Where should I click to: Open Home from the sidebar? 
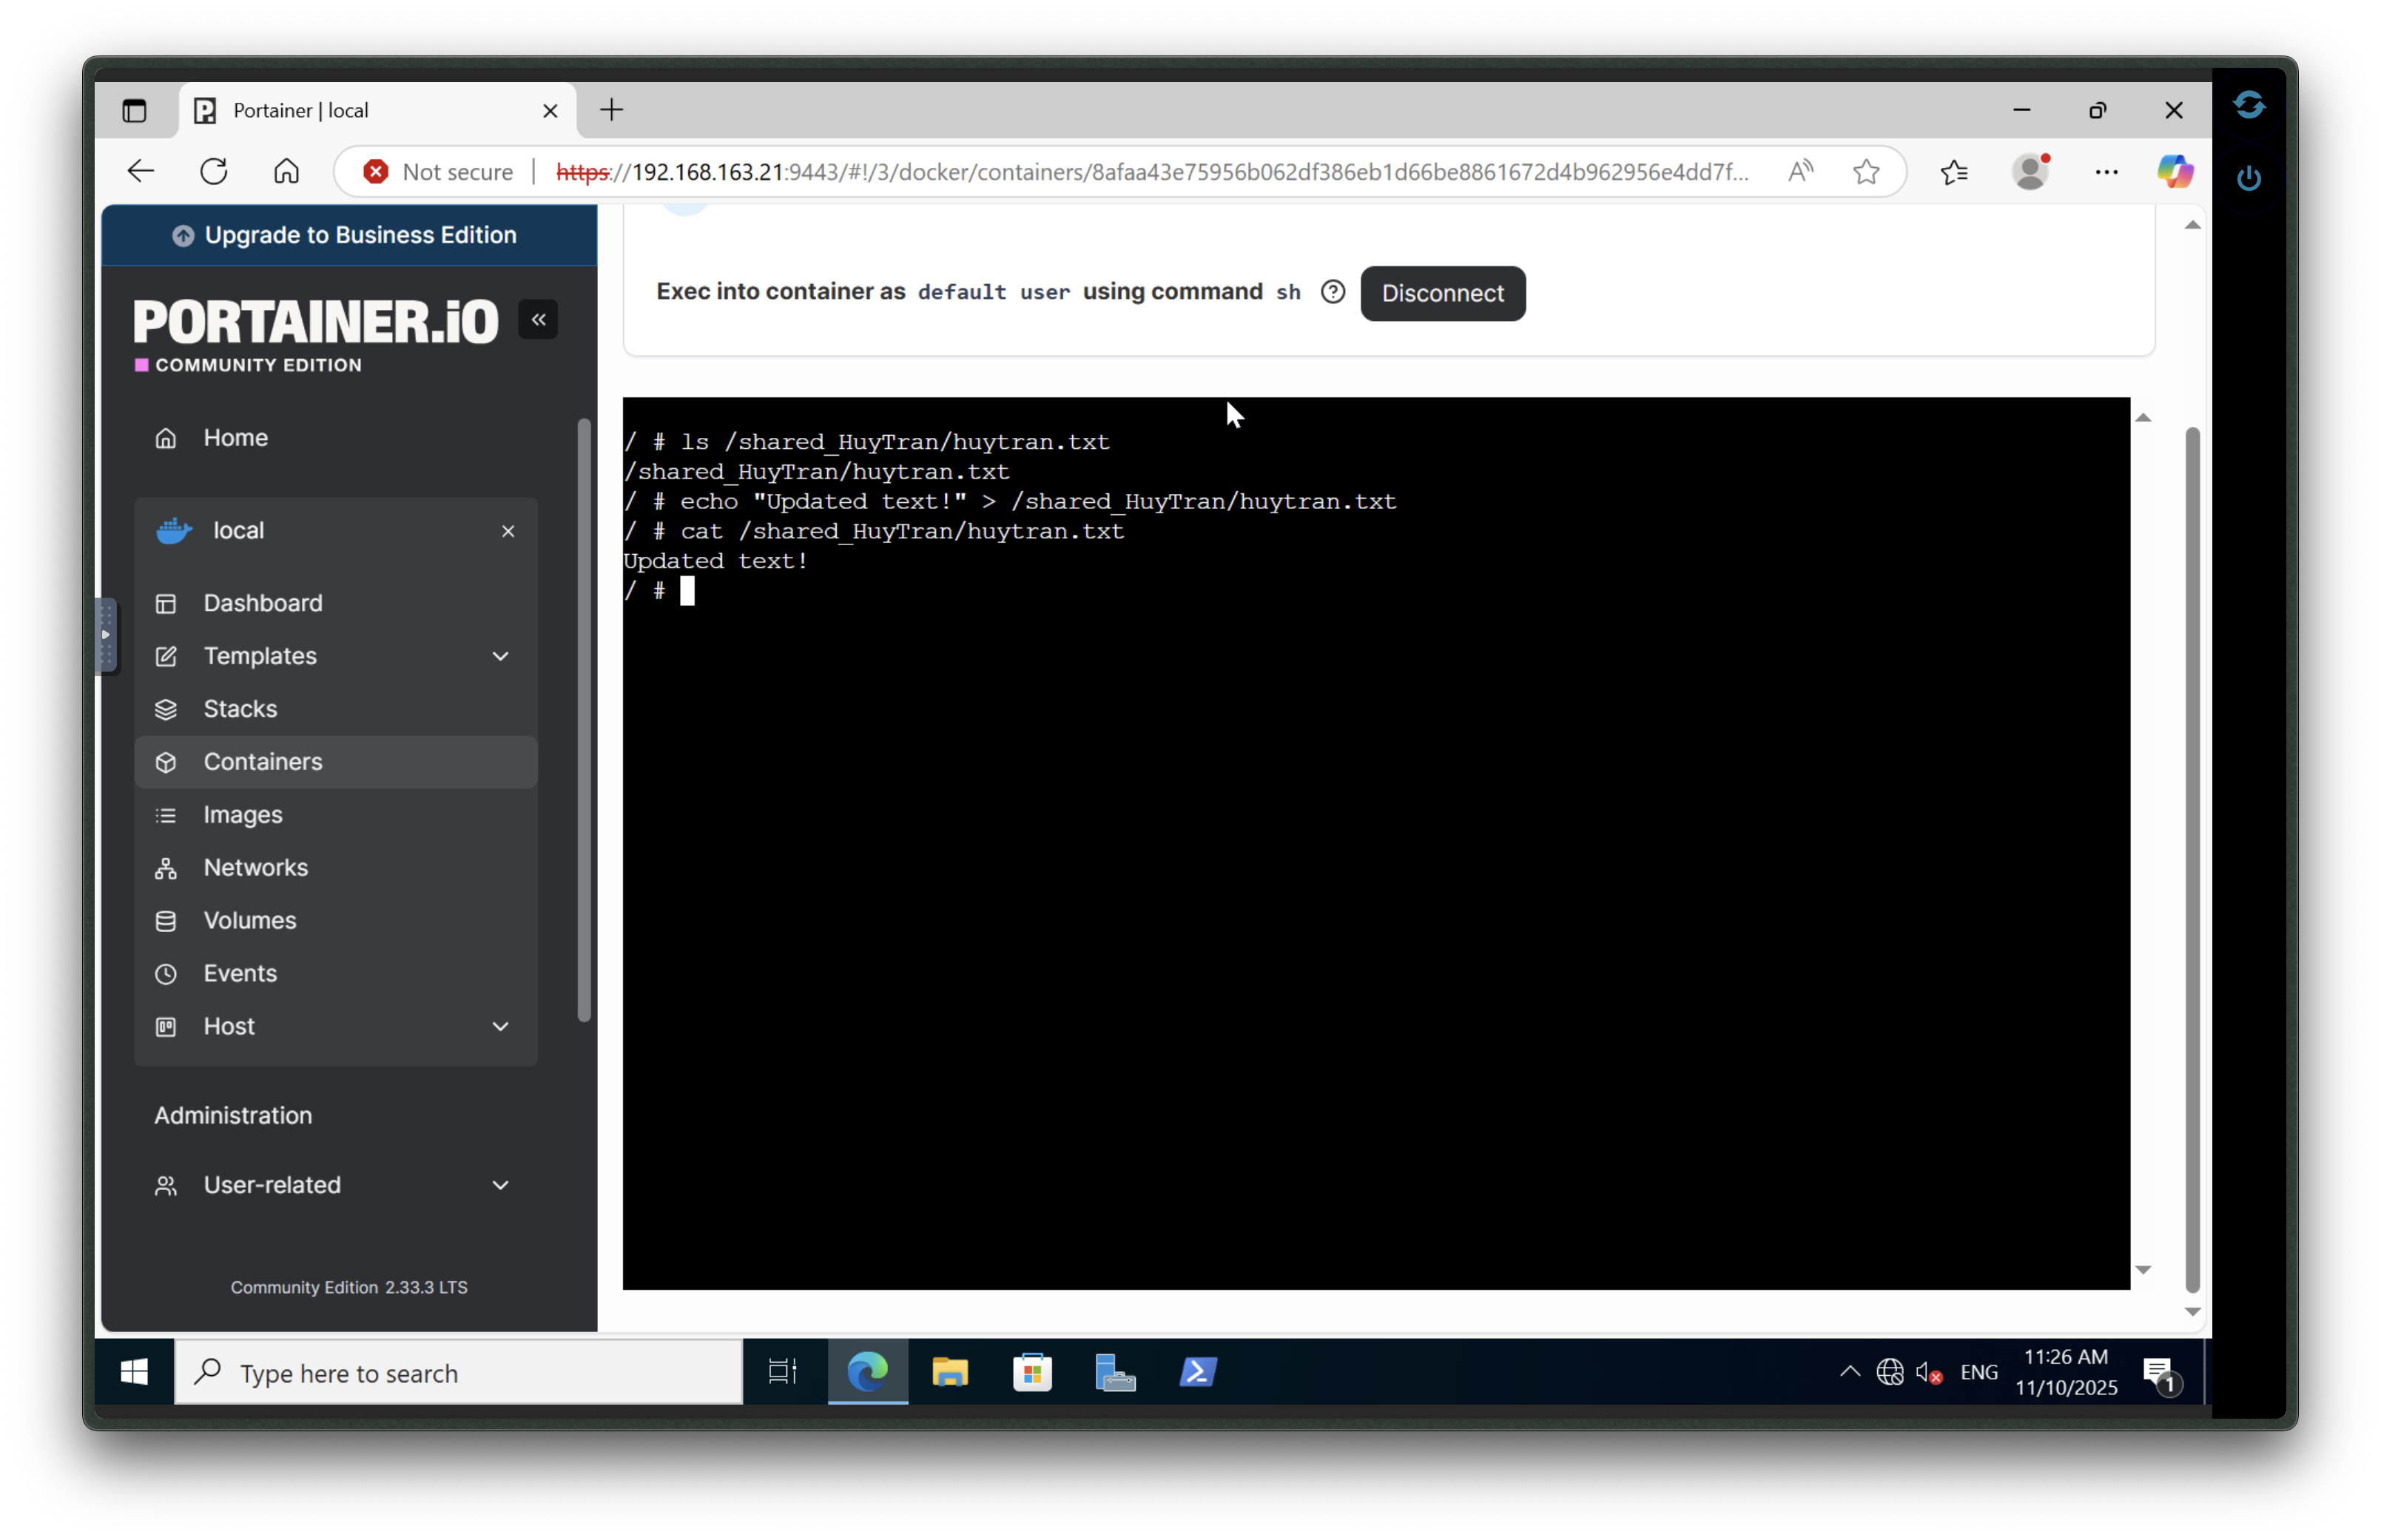click(x=235, y=438)
